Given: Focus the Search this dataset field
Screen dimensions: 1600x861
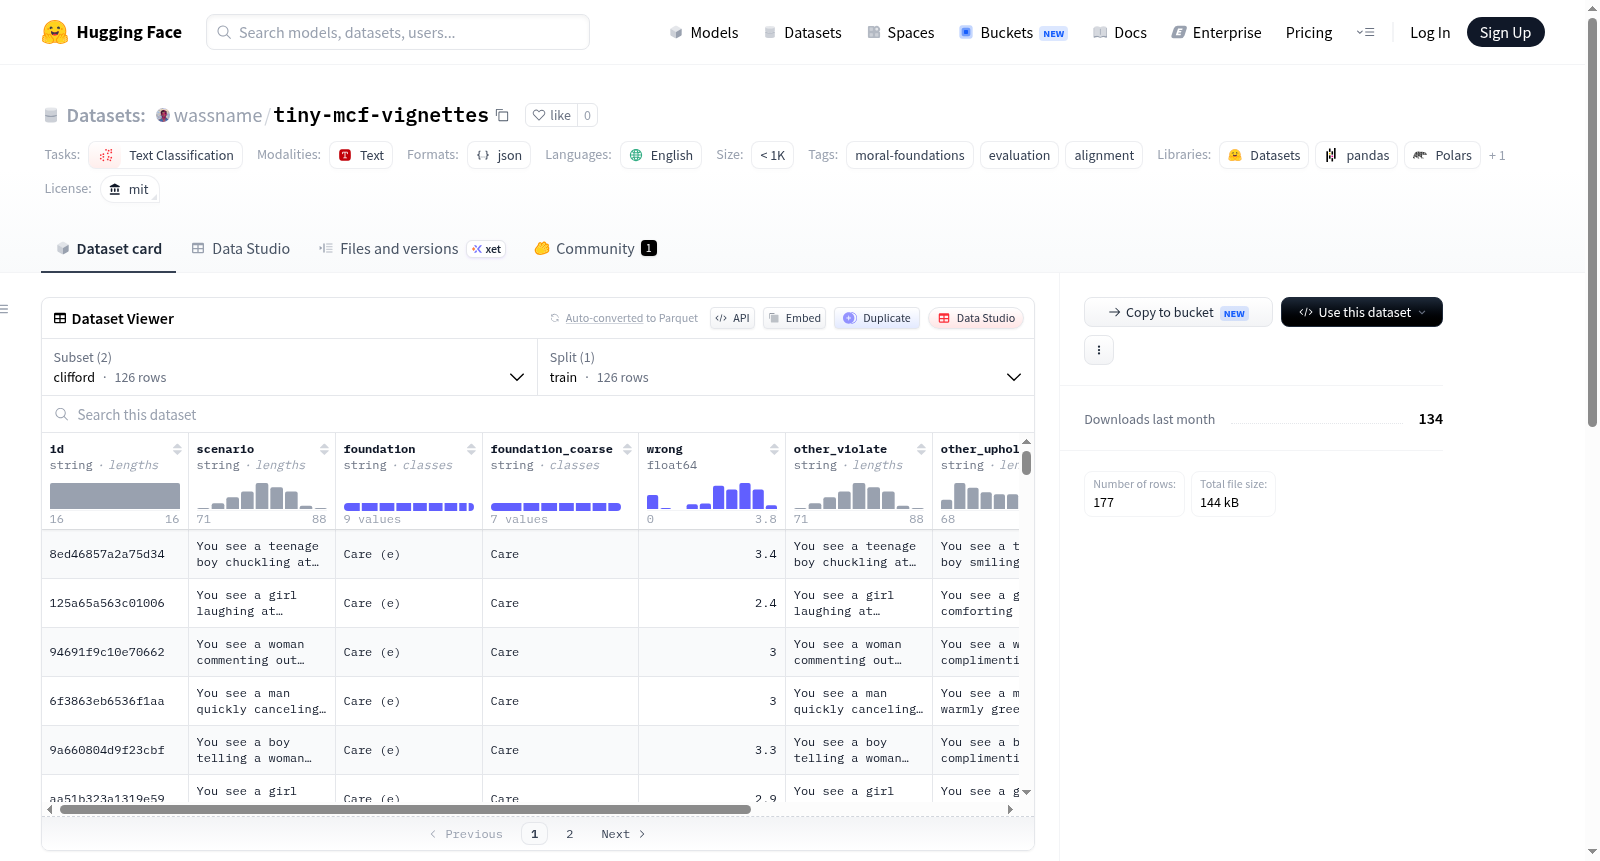Looking at the screenshot, I should (538, 414).
